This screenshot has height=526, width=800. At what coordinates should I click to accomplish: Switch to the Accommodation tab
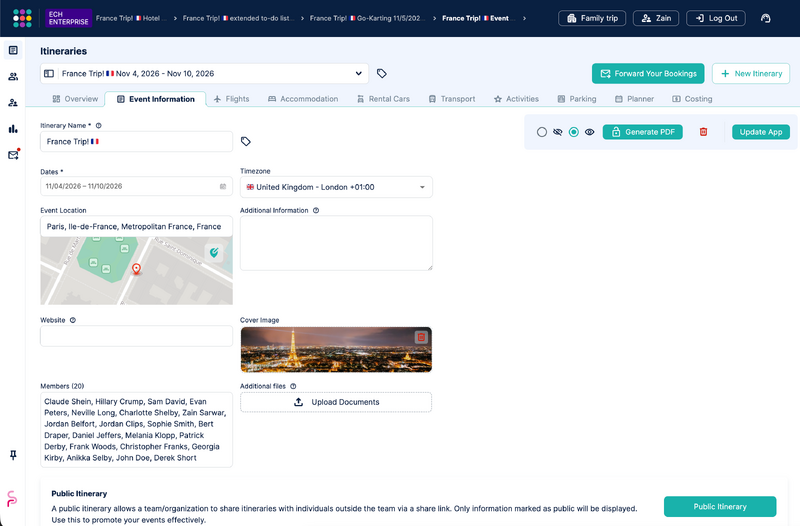click(303, 99)
